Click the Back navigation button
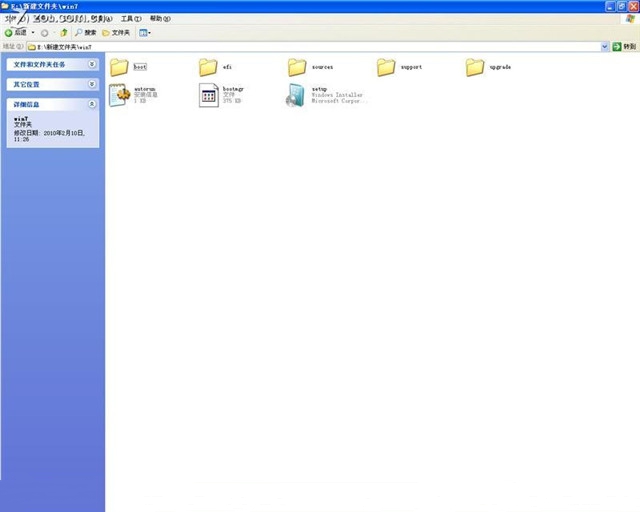The width and height of the screenshot is (640, 512). coord(15,33)
